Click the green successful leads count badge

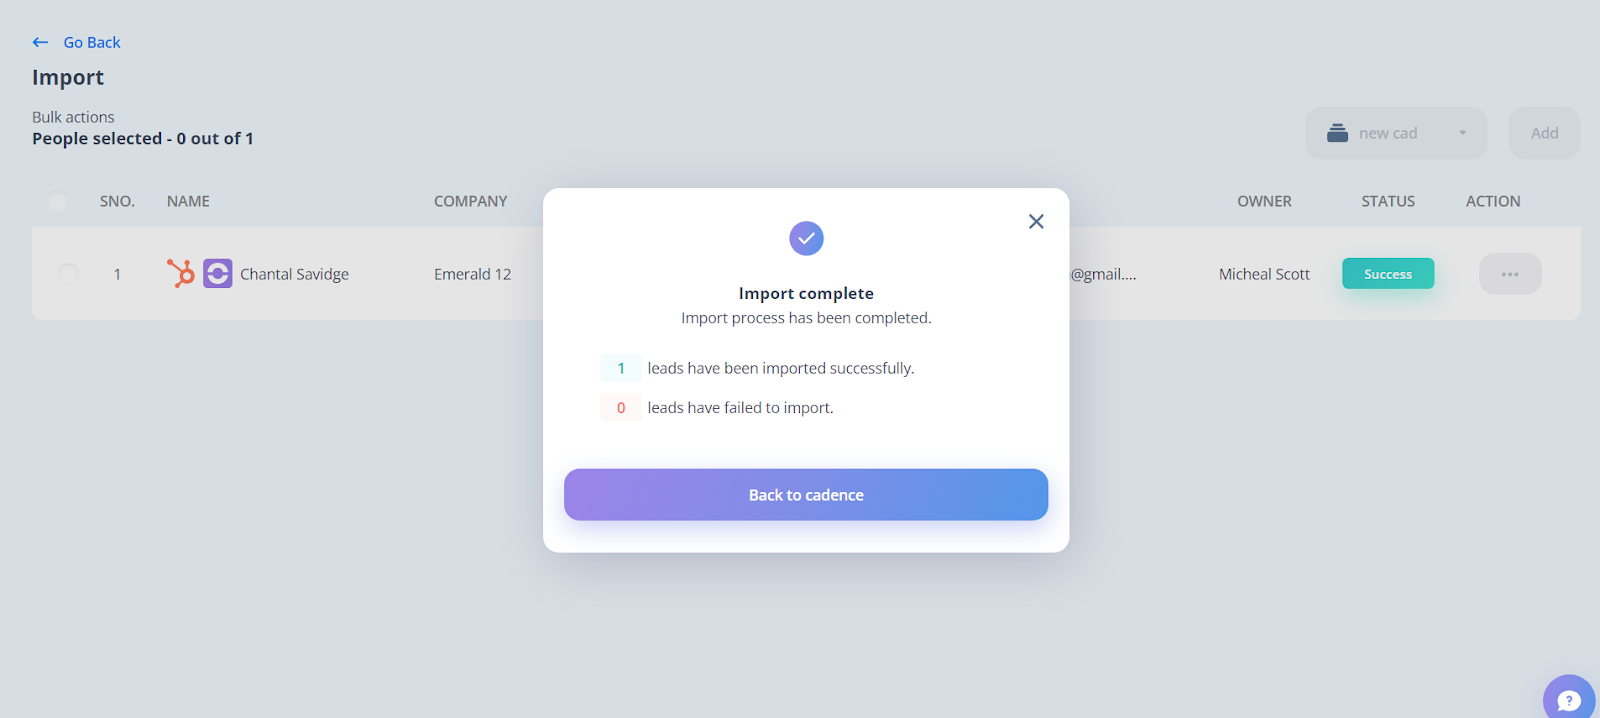pyautogui.click(x=621, y=368)
